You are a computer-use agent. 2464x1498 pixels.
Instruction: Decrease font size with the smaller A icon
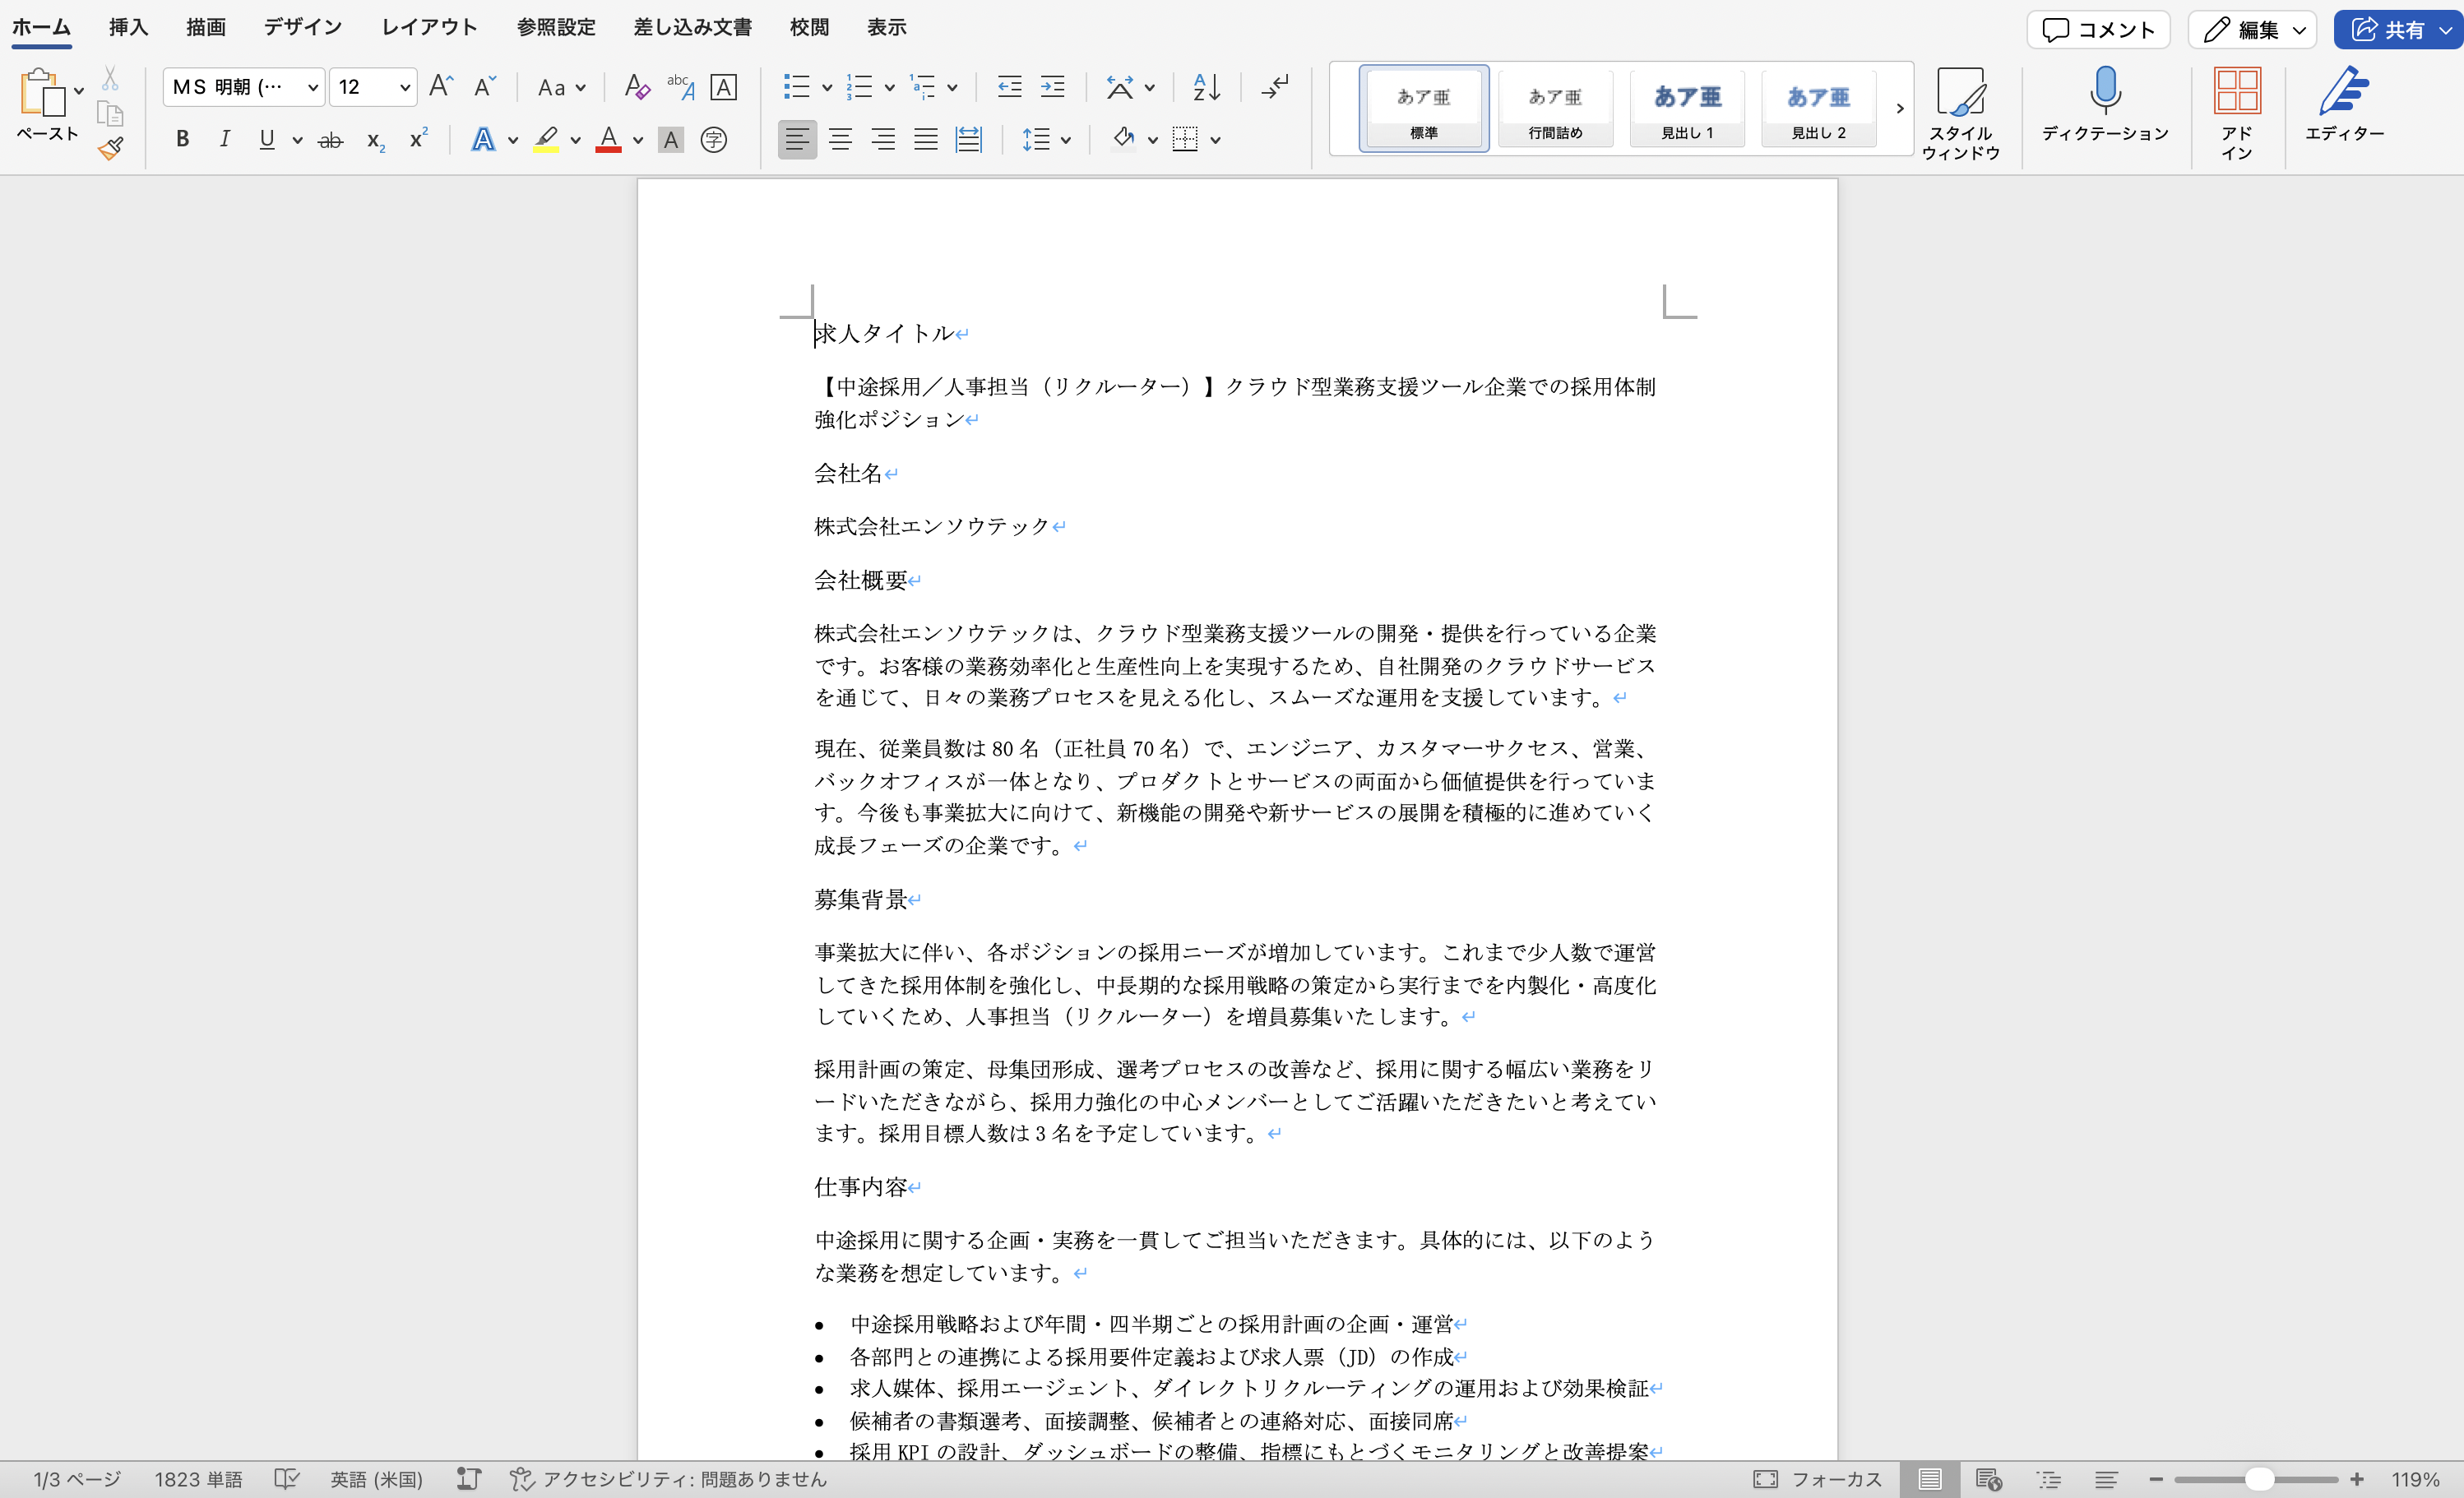coord(485,86)
